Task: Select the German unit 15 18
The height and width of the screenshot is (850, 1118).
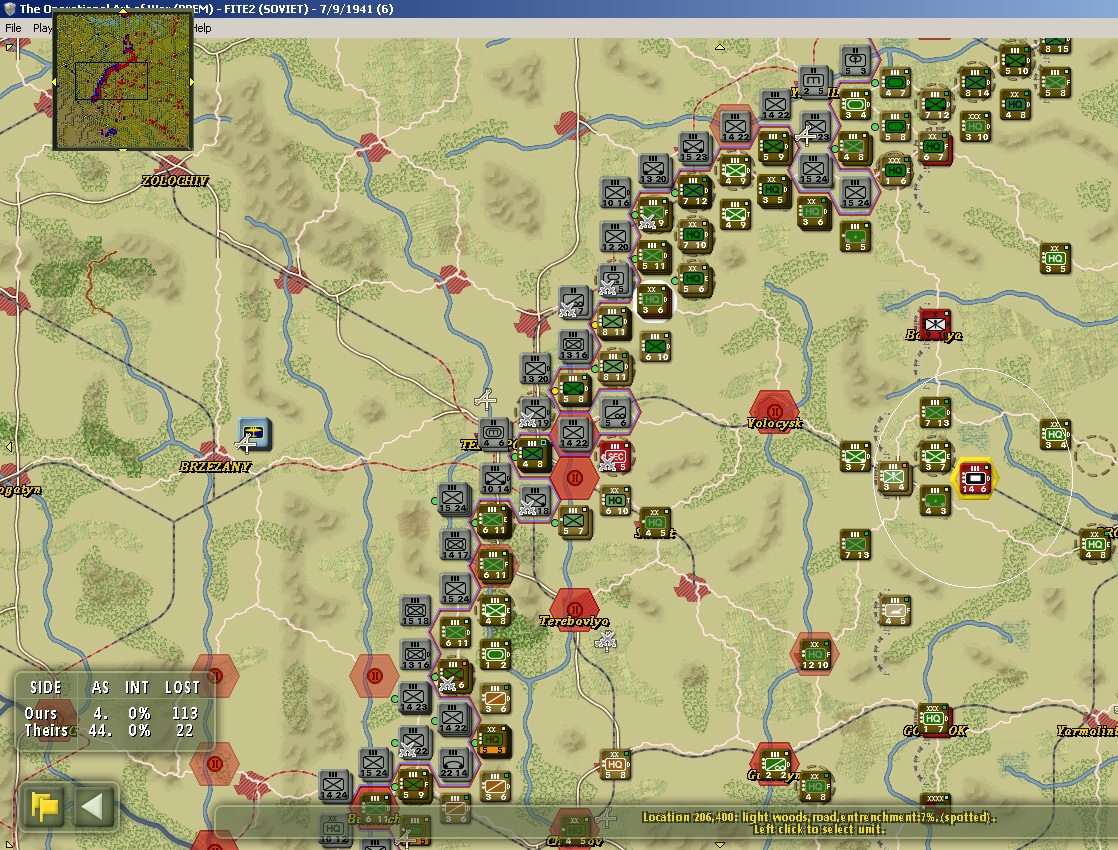Action: [415, 611]
